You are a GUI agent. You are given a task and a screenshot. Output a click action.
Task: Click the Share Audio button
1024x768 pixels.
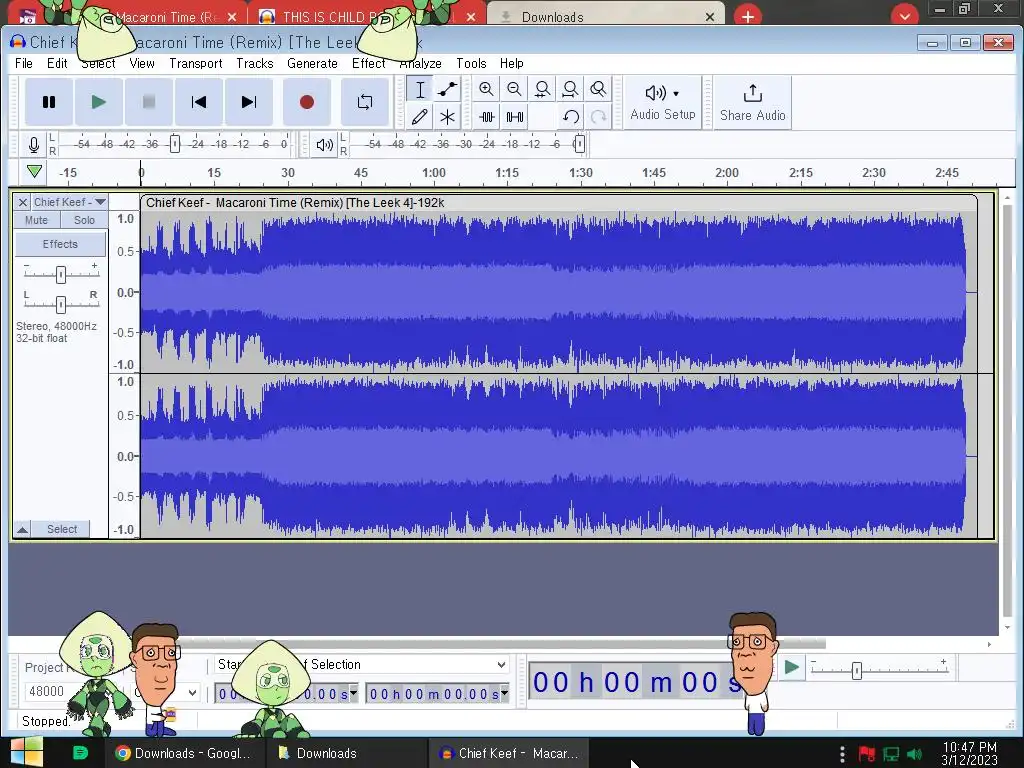pos(752,103)
